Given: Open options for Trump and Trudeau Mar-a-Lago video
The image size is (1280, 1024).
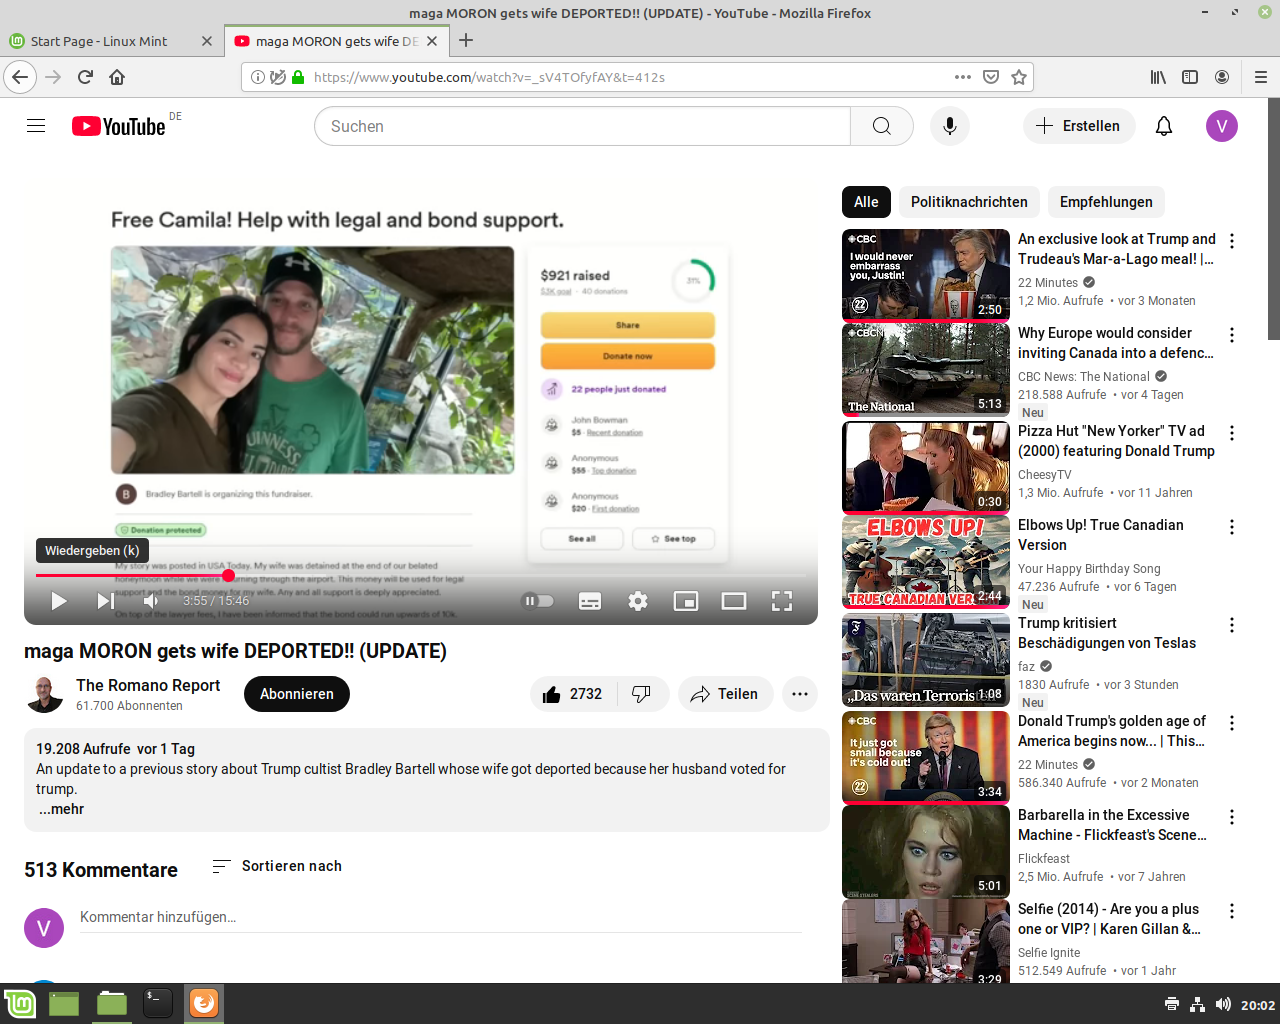Looking at the screenshot, I should [1232, 241].
